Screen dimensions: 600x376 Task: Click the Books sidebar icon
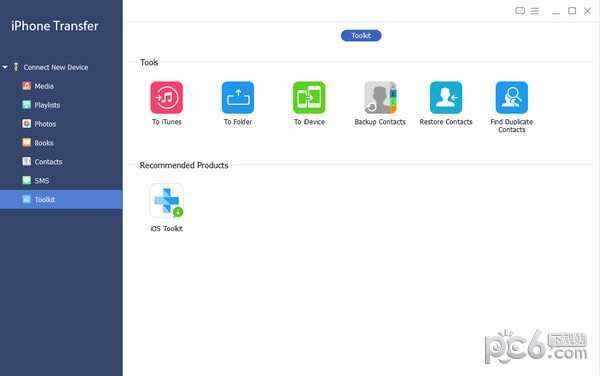(x=26, y=142)
